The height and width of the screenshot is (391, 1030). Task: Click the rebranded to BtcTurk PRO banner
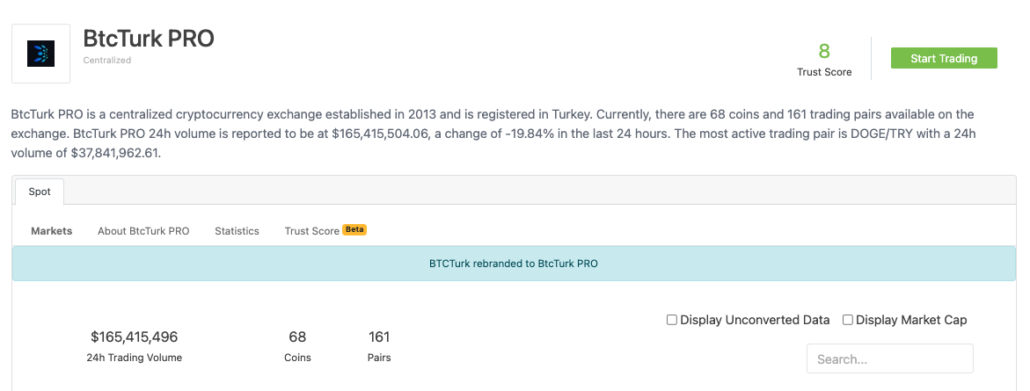point(514,264)
